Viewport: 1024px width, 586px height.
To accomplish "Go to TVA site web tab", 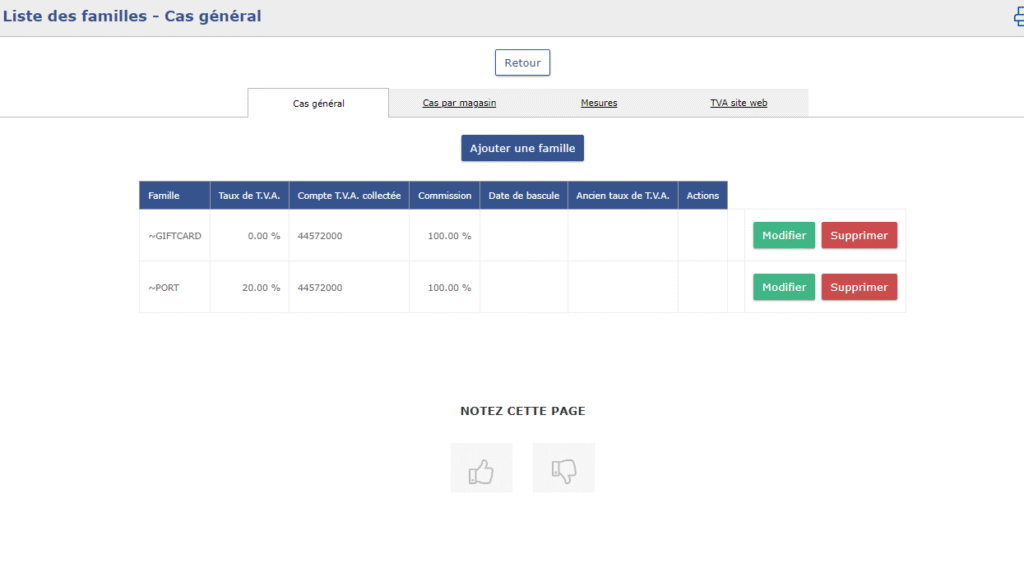I will [x=738, y=103].
